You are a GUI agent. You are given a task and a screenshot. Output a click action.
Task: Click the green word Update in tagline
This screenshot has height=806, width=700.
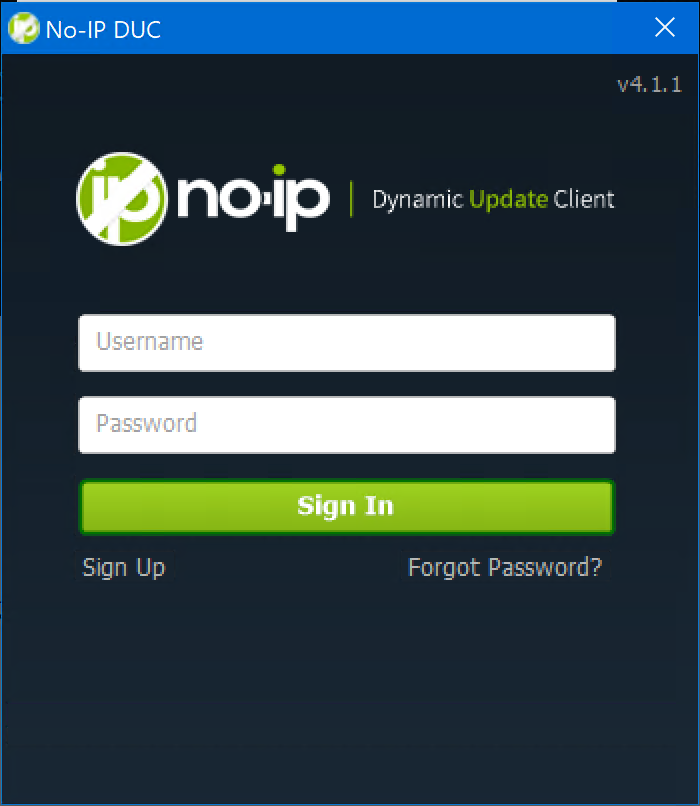click(x=509, y=199)
